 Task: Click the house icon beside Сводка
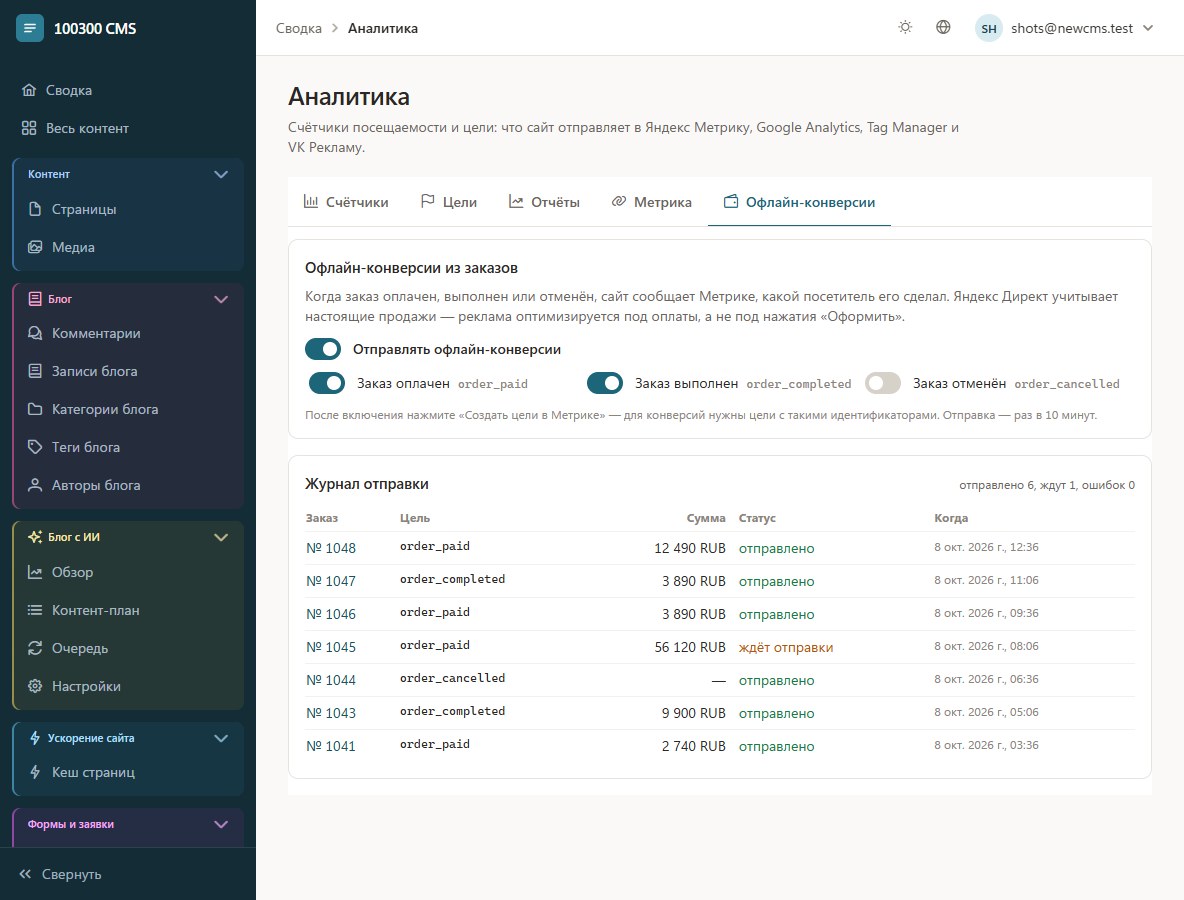(29, 90)
